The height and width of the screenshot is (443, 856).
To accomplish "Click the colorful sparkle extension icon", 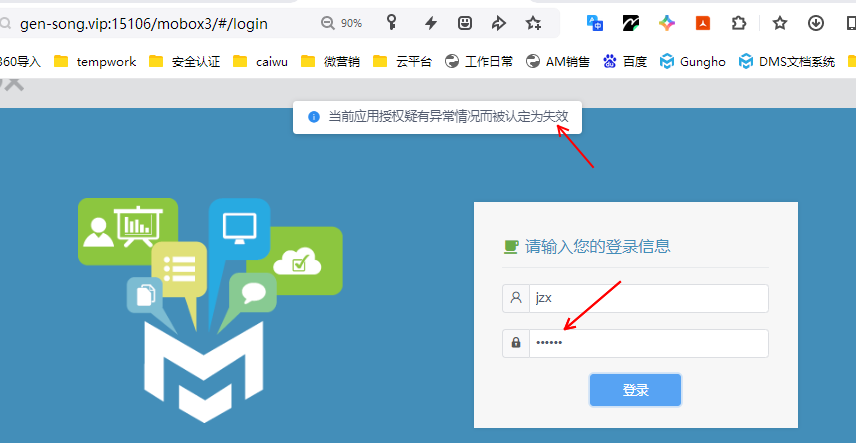I will point(667,23).
